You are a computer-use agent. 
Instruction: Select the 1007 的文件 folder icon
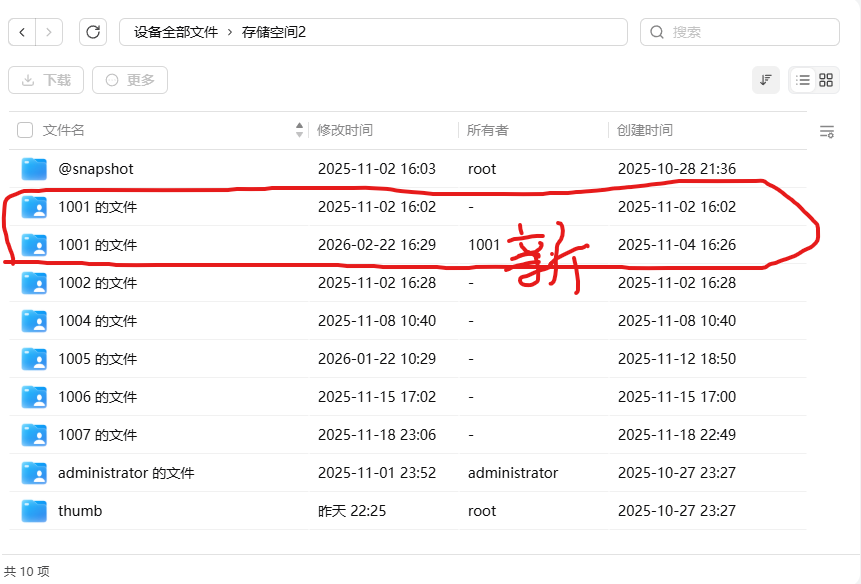[34, 435]
